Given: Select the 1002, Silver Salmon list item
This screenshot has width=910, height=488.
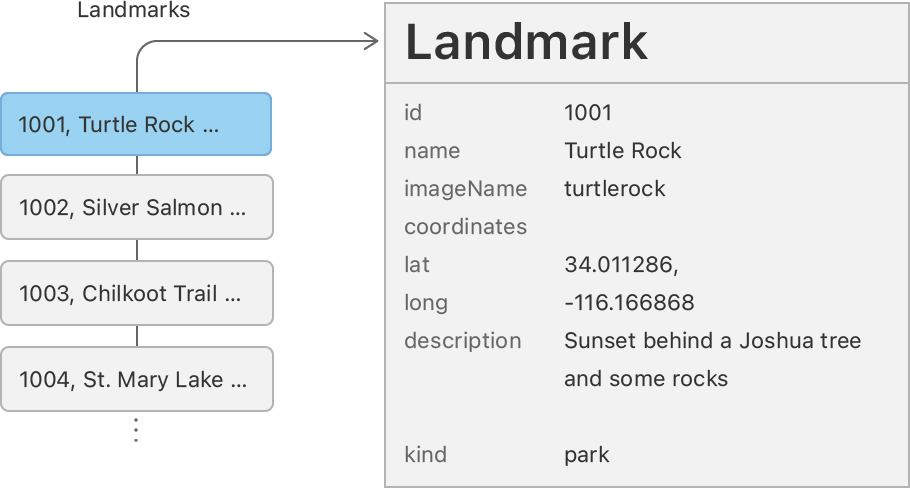Looking at the screenshot, I should tap(136, 207).
